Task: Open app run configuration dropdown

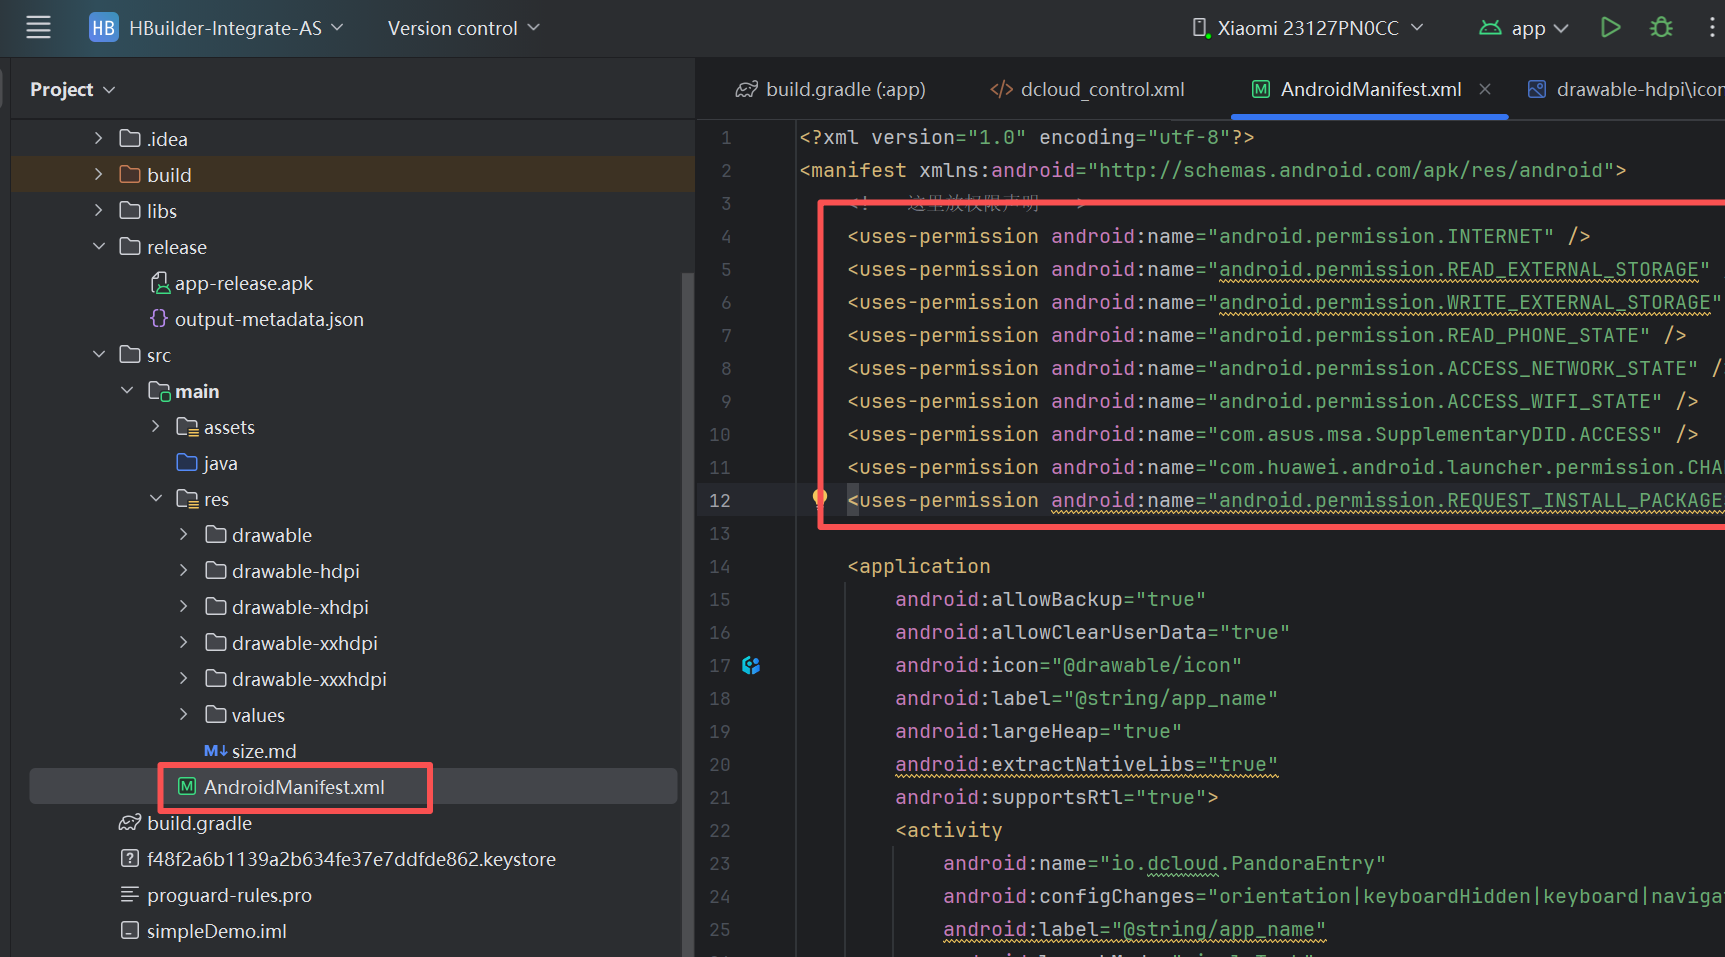Action: (x=1524, y=28)
